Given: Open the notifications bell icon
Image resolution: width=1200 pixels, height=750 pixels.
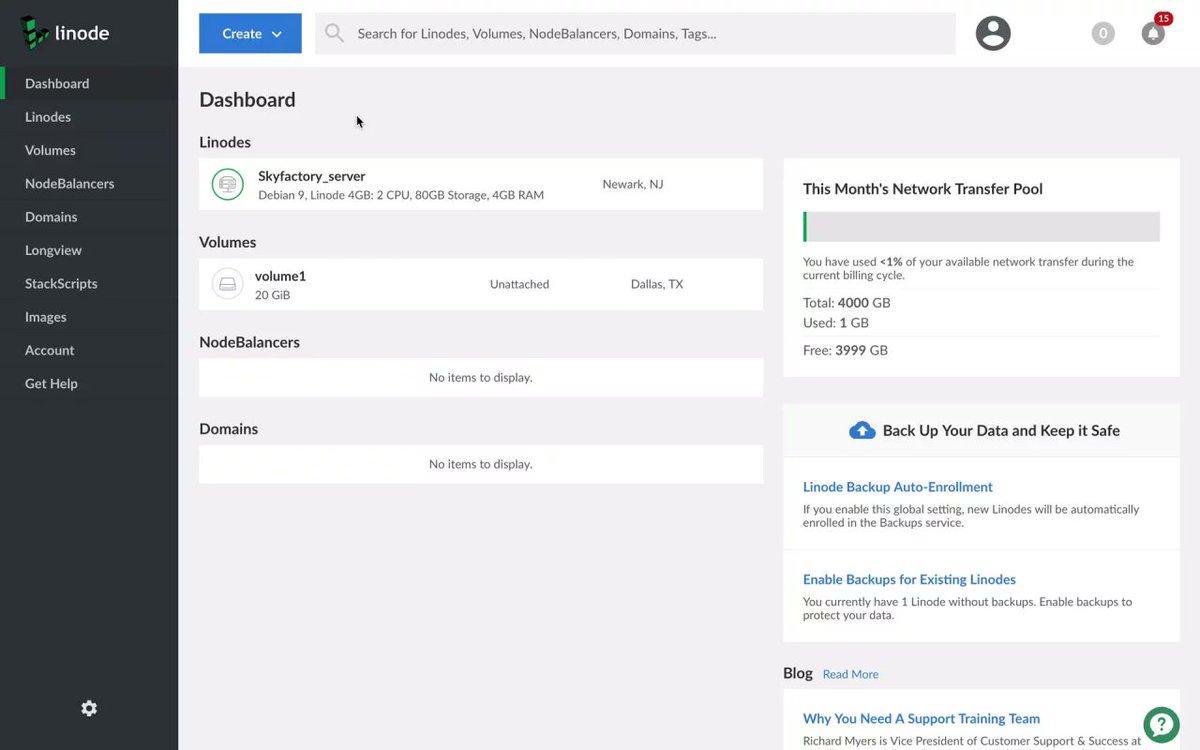Looking at the screenshot, I should click(x=1153, y=33).
